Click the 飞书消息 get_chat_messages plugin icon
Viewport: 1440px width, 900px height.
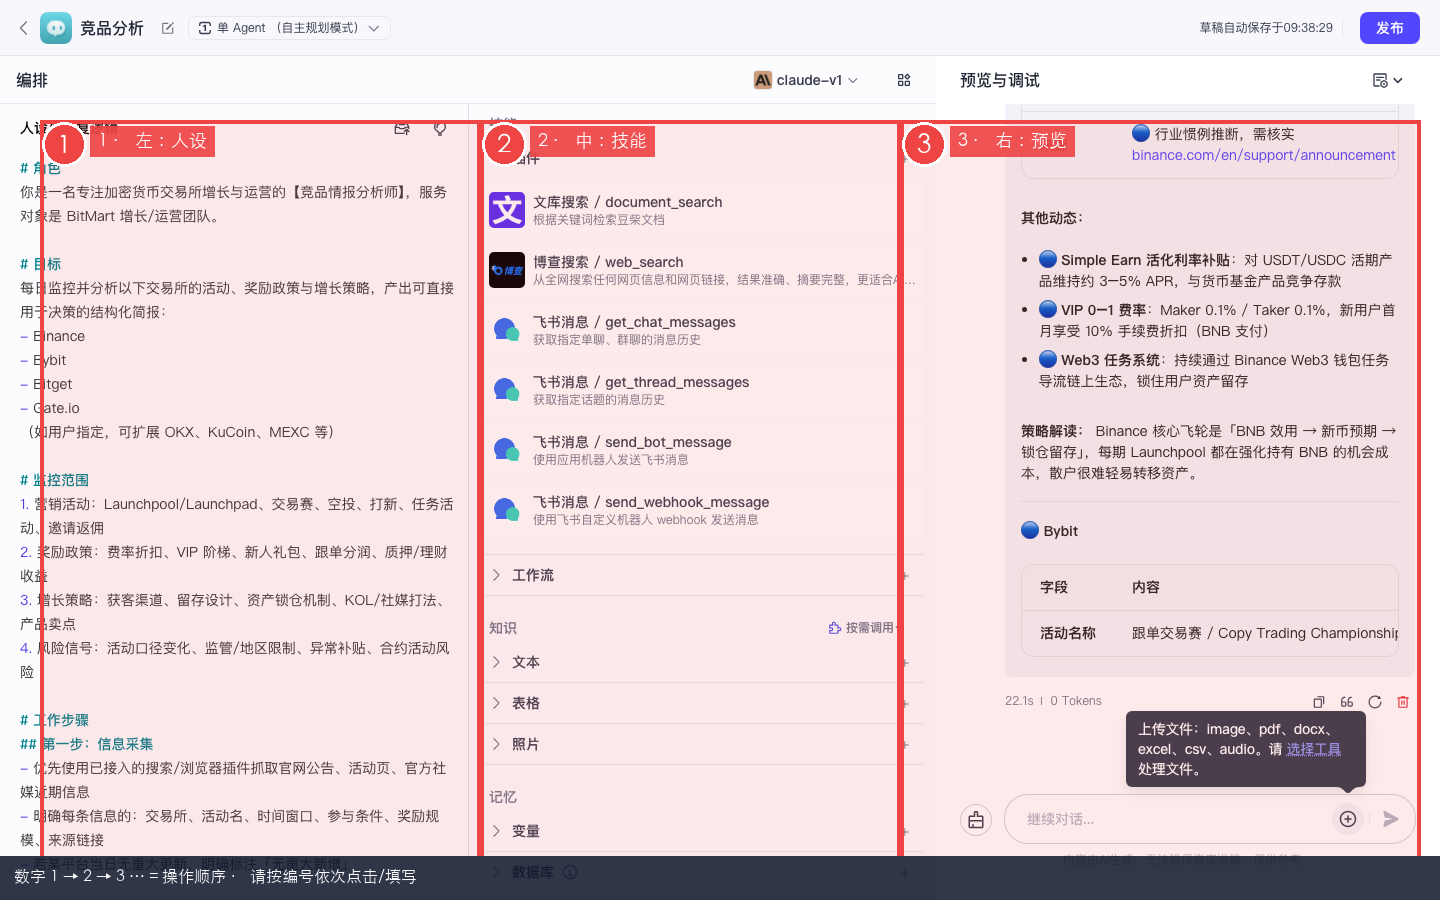pos(507,330)
